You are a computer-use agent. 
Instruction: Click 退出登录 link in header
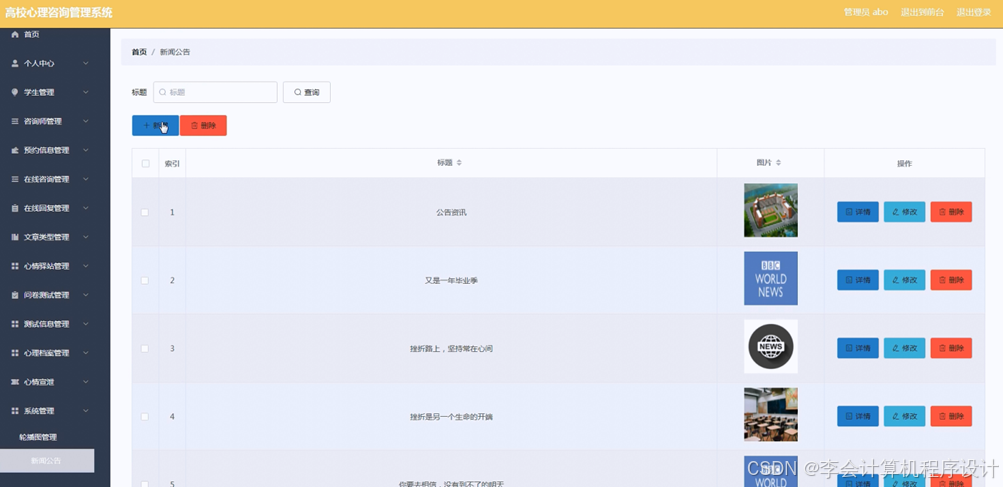click(974, 12)
